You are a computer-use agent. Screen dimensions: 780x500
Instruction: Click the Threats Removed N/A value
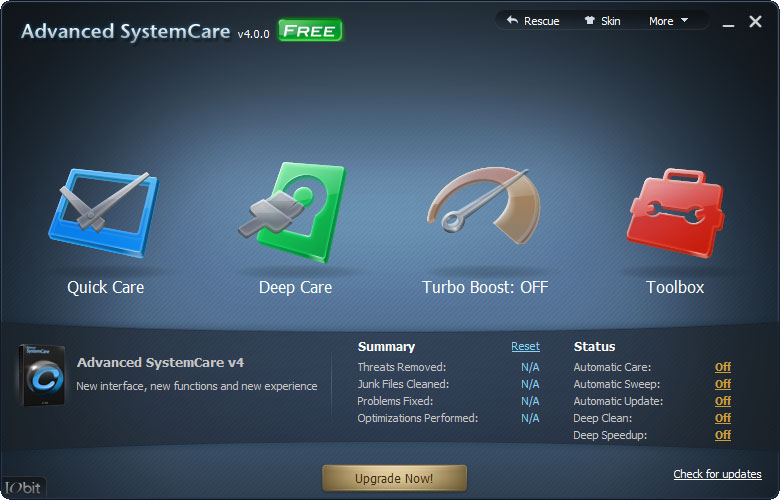coord(530,367)
